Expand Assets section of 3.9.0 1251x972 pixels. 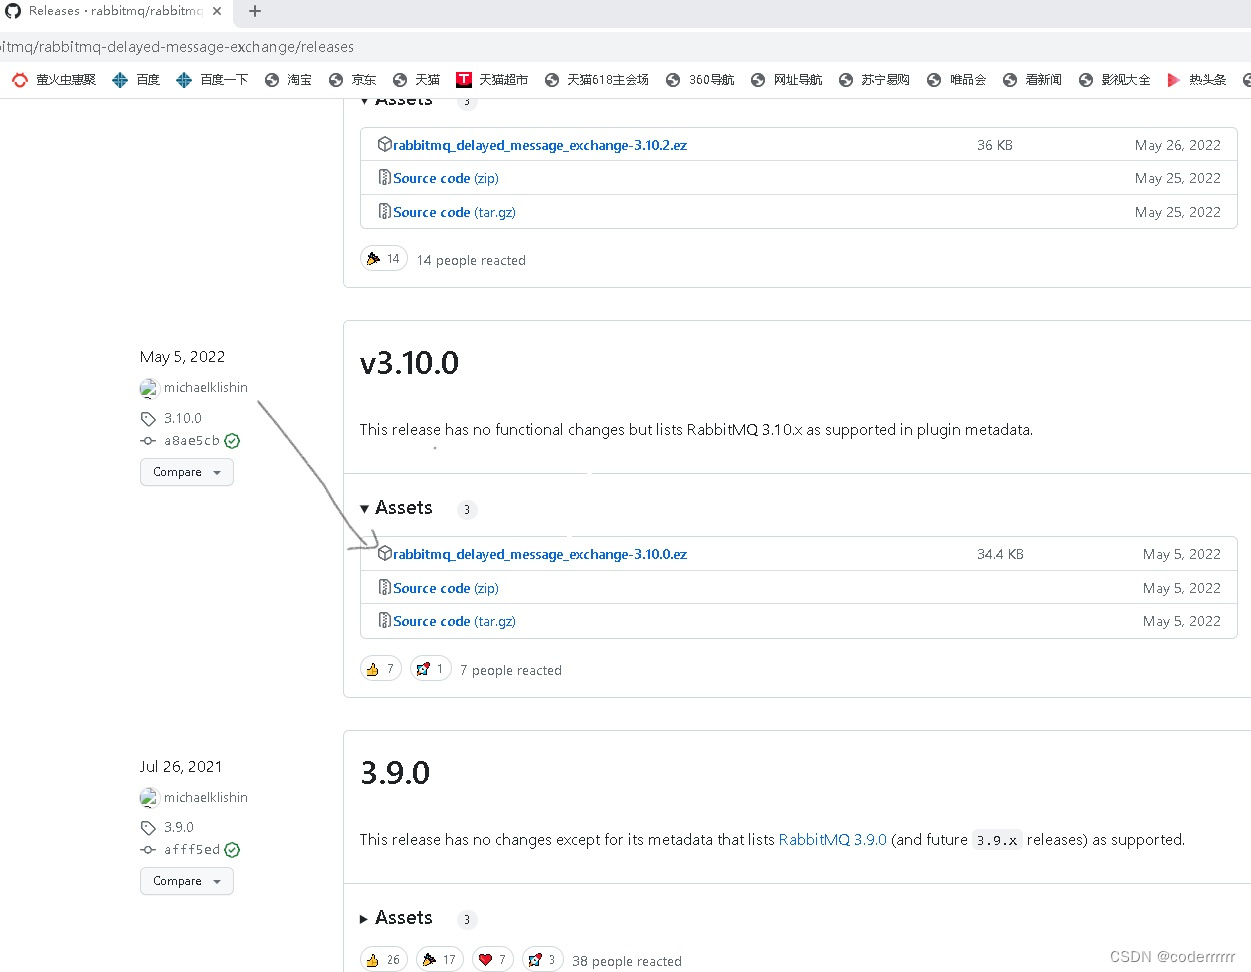[x=396, y=918]
